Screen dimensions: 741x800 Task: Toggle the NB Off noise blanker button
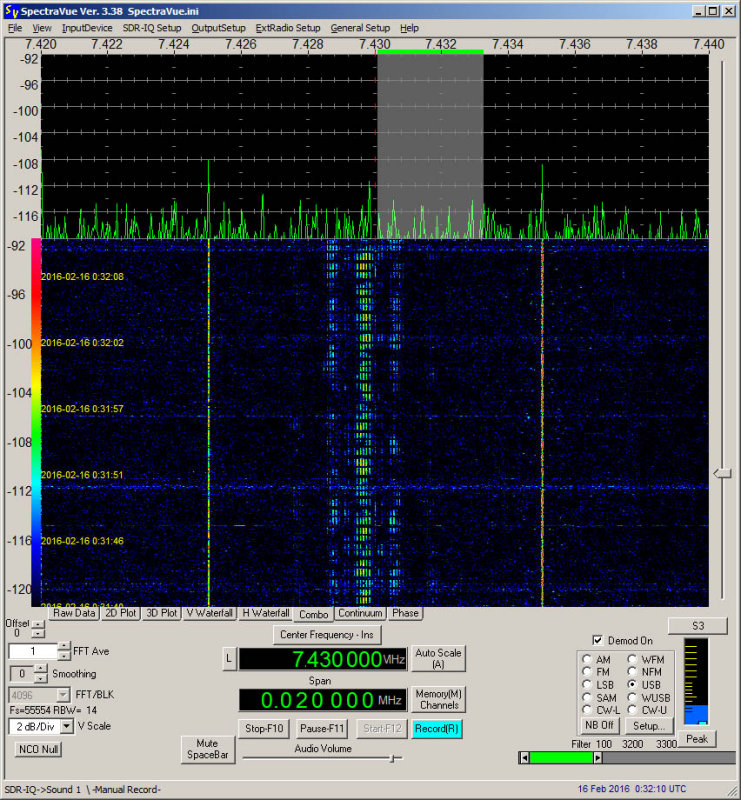pyautogui.click(x=600, y=725)
